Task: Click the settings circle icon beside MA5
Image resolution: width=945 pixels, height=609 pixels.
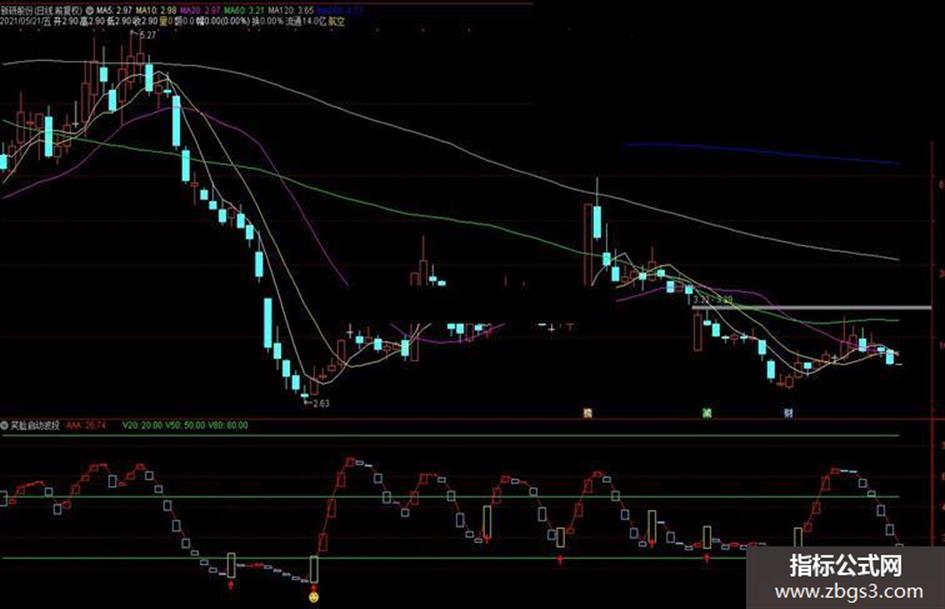Action: (90, 11)
